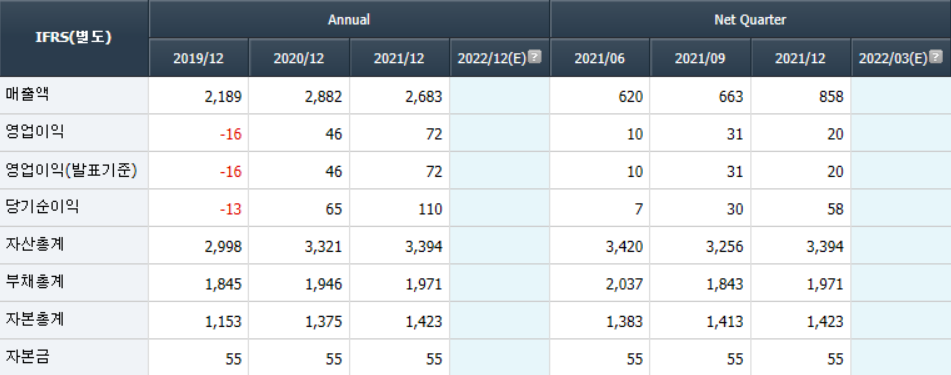Click the 1,375 total equity value
The width and height of the screenshot is (951, 375).
click(x=324, y=322)
